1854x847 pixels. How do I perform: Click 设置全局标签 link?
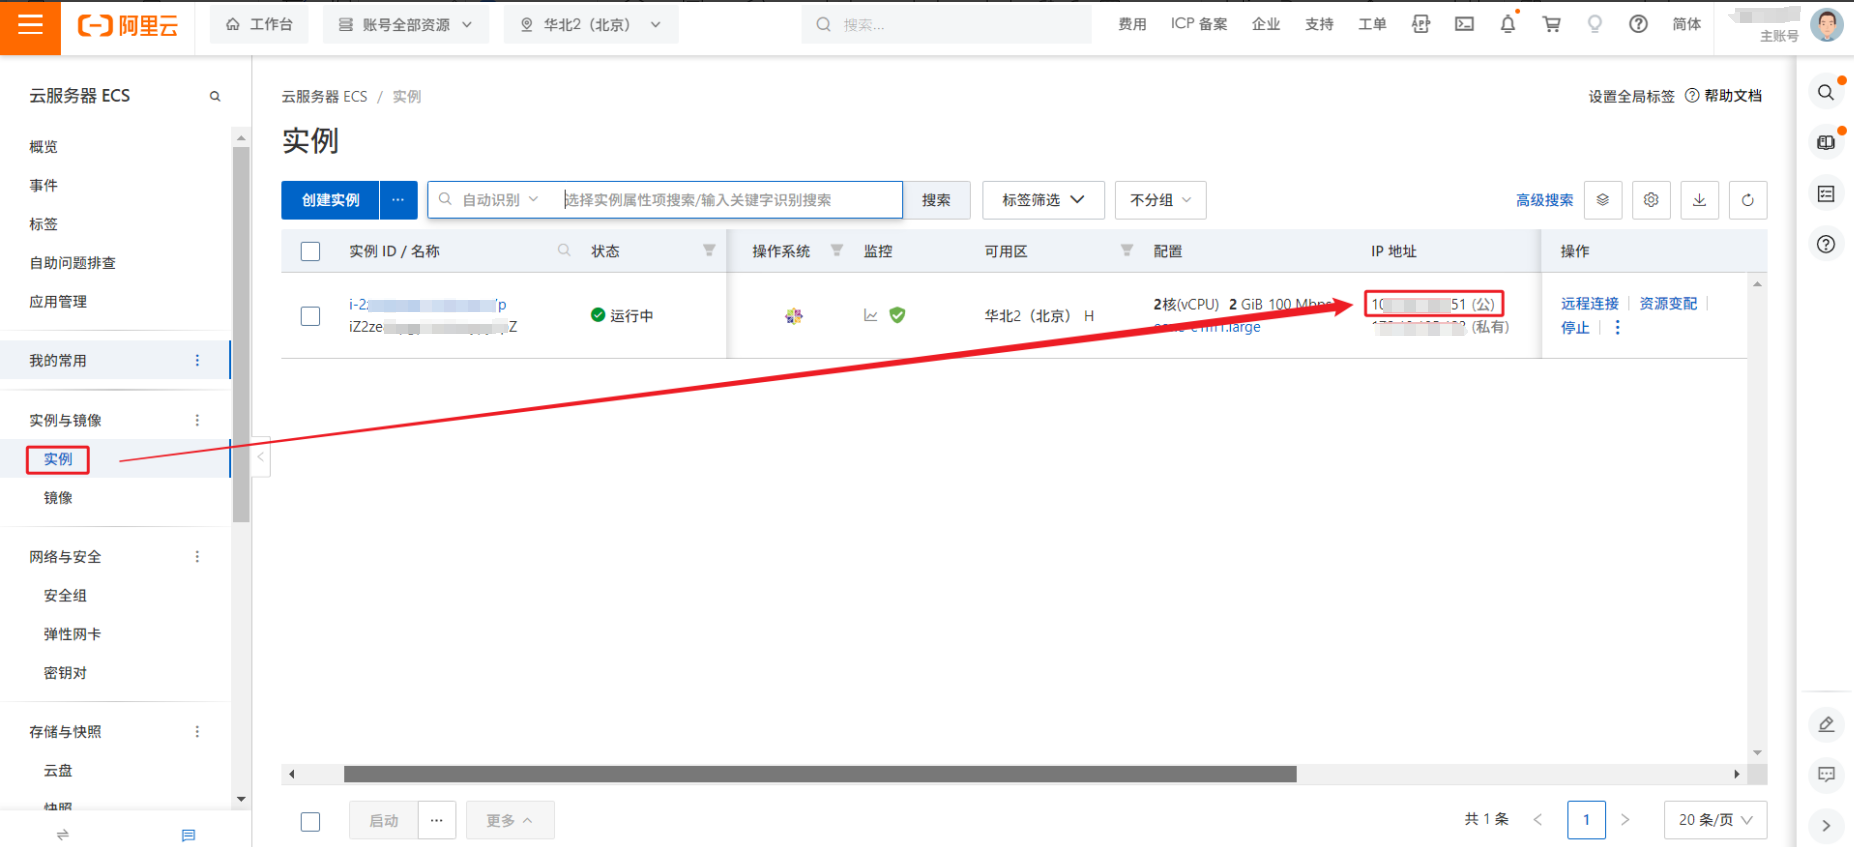(x=1631, y=96)
